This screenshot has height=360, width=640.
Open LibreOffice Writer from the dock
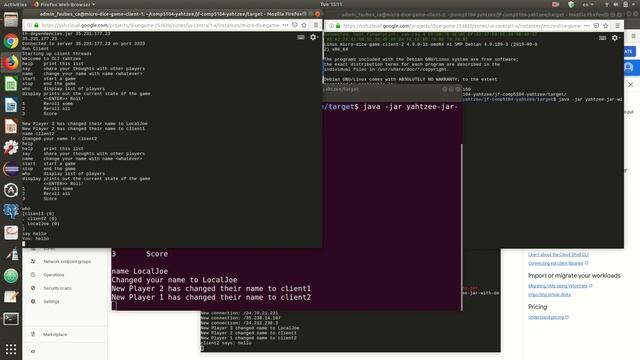click(11, 105)
